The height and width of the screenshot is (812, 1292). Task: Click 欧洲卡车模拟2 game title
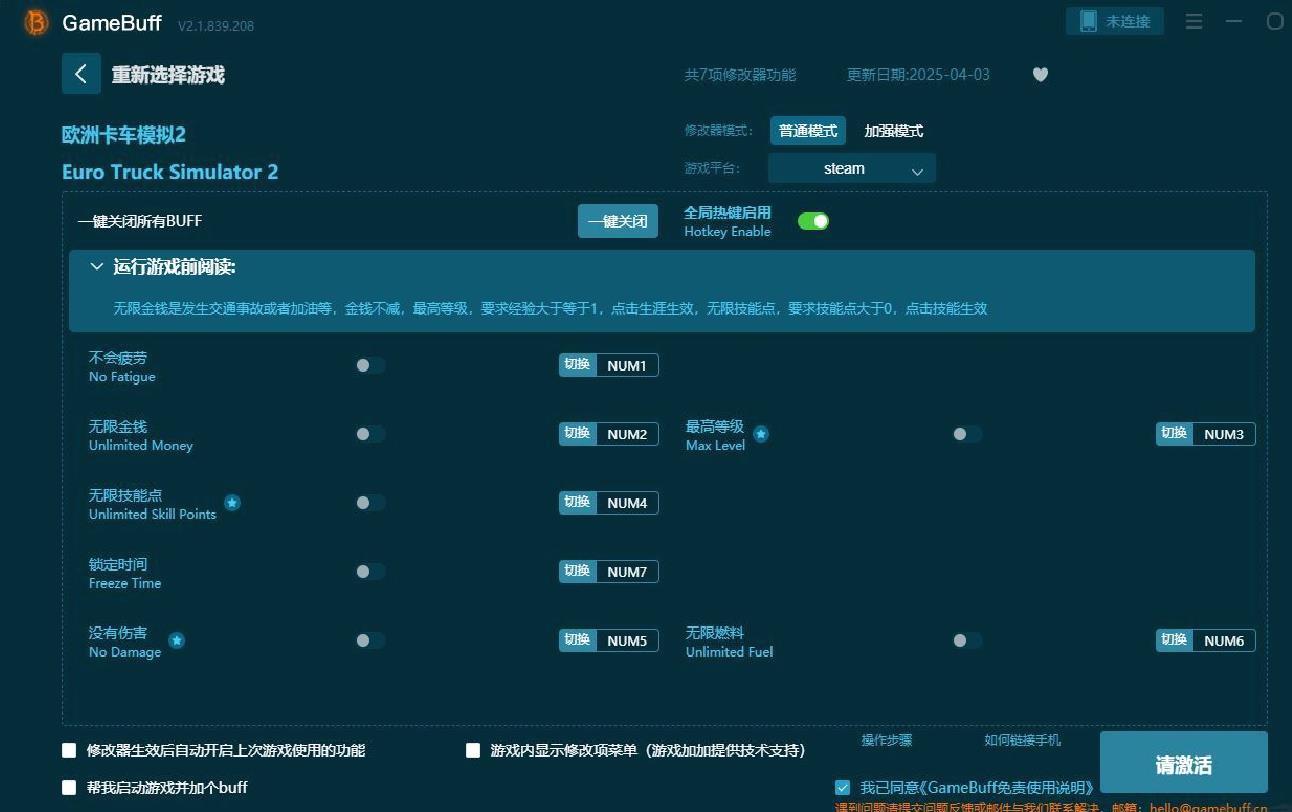point(124,135)
